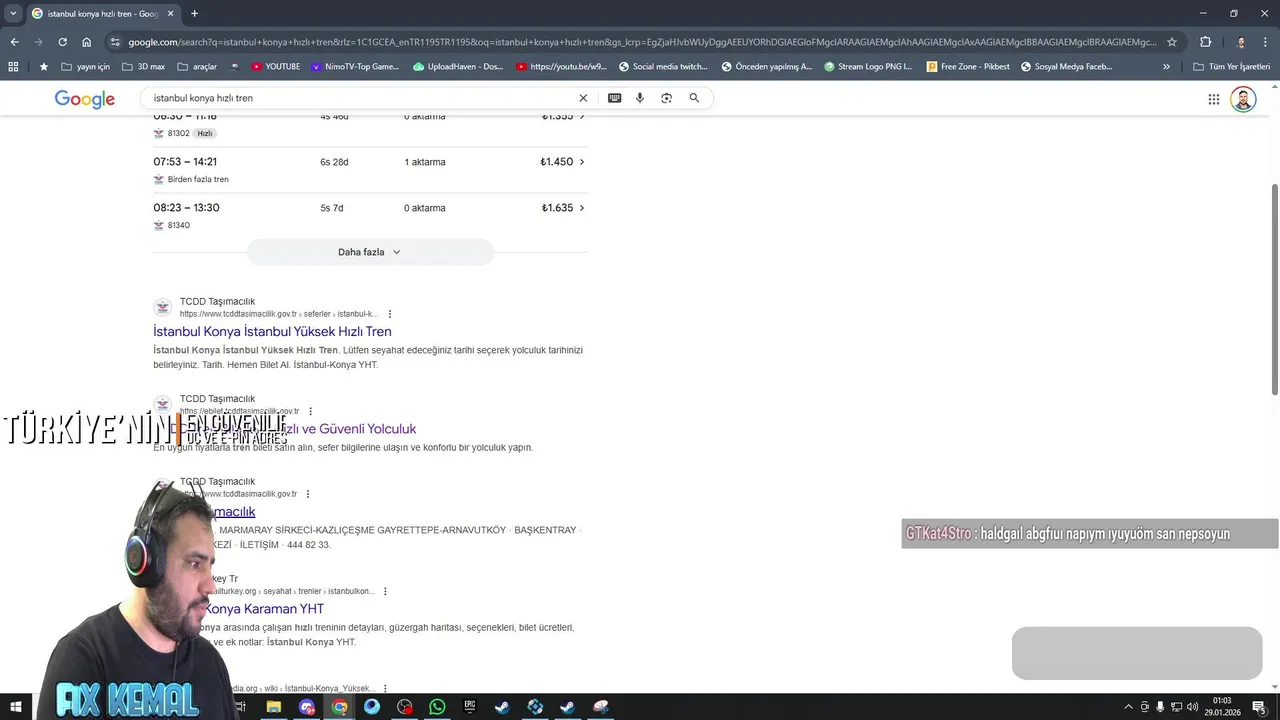Open the 07:53 – 14:21 train row arrow
This screenshot has width=1280, height=720.
coord(582,162)
